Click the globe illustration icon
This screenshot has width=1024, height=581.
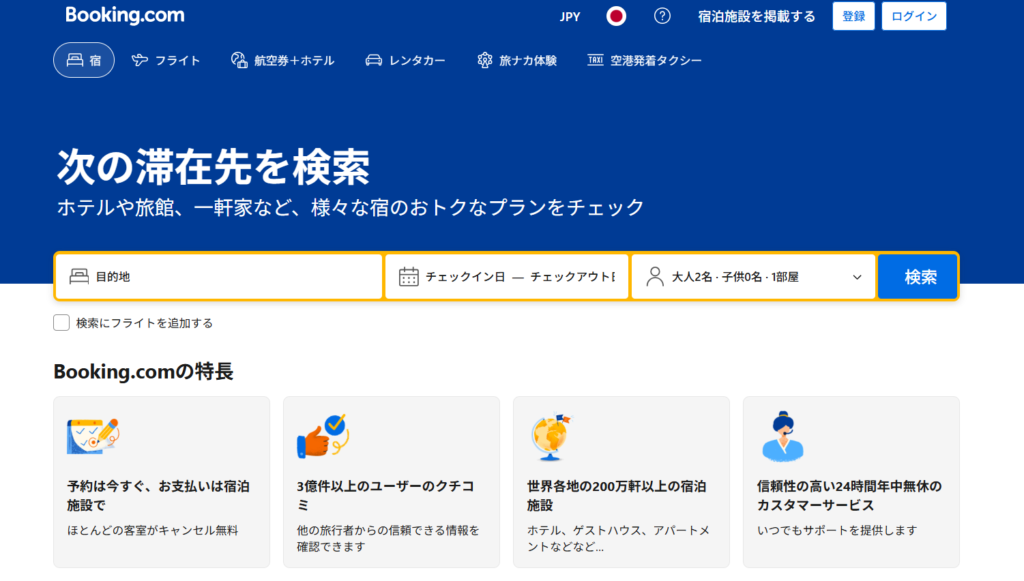coord(551,436)
